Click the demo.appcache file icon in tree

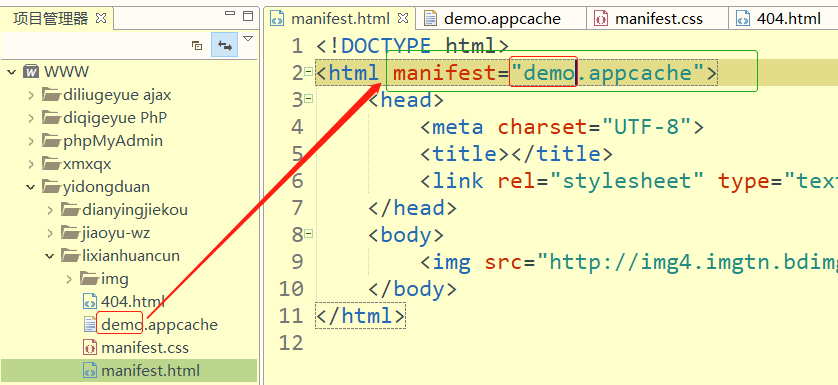90,325
